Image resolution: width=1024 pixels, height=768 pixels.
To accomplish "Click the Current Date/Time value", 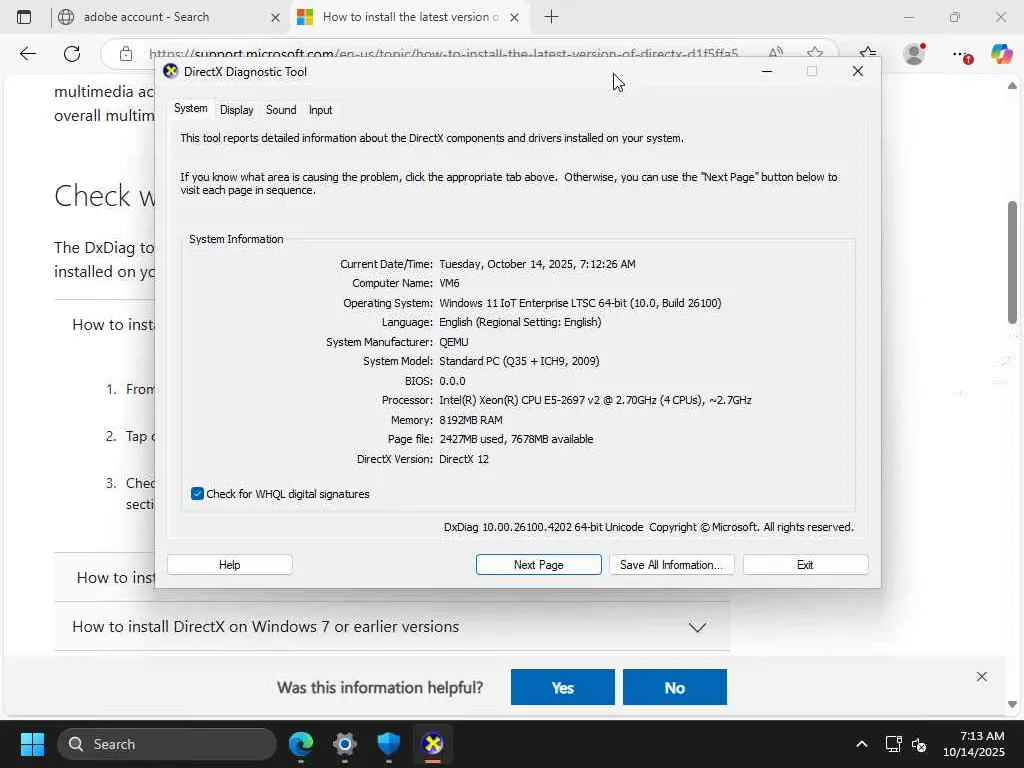I will (537, 264).
